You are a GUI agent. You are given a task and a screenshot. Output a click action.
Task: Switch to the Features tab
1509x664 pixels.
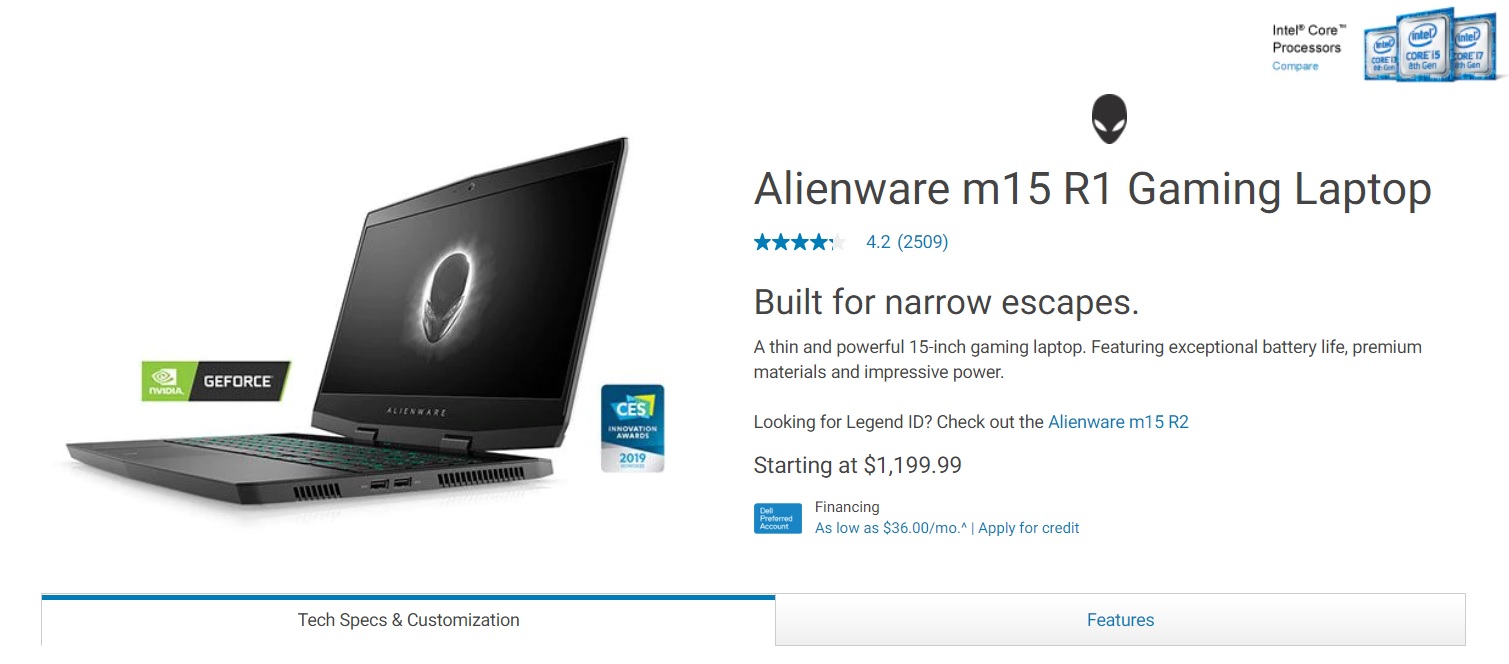point(1120,620)
